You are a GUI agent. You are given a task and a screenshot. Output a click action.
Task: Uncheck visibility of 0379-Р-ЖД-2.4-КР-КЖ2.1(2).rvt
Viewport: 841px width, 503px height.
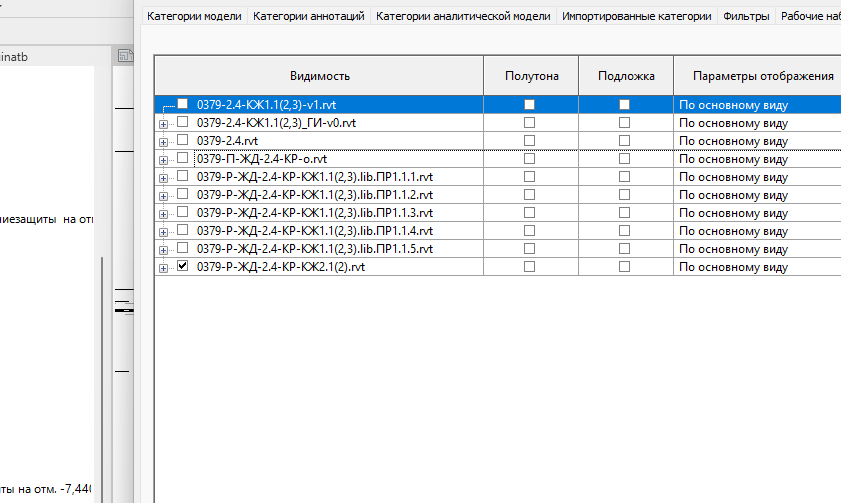click(183, 265)
